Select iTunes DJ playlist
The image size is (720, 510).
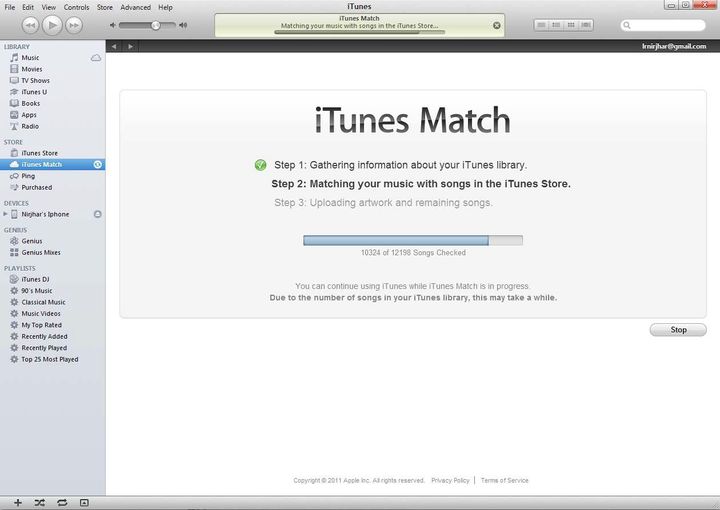(x=37, y=279)
